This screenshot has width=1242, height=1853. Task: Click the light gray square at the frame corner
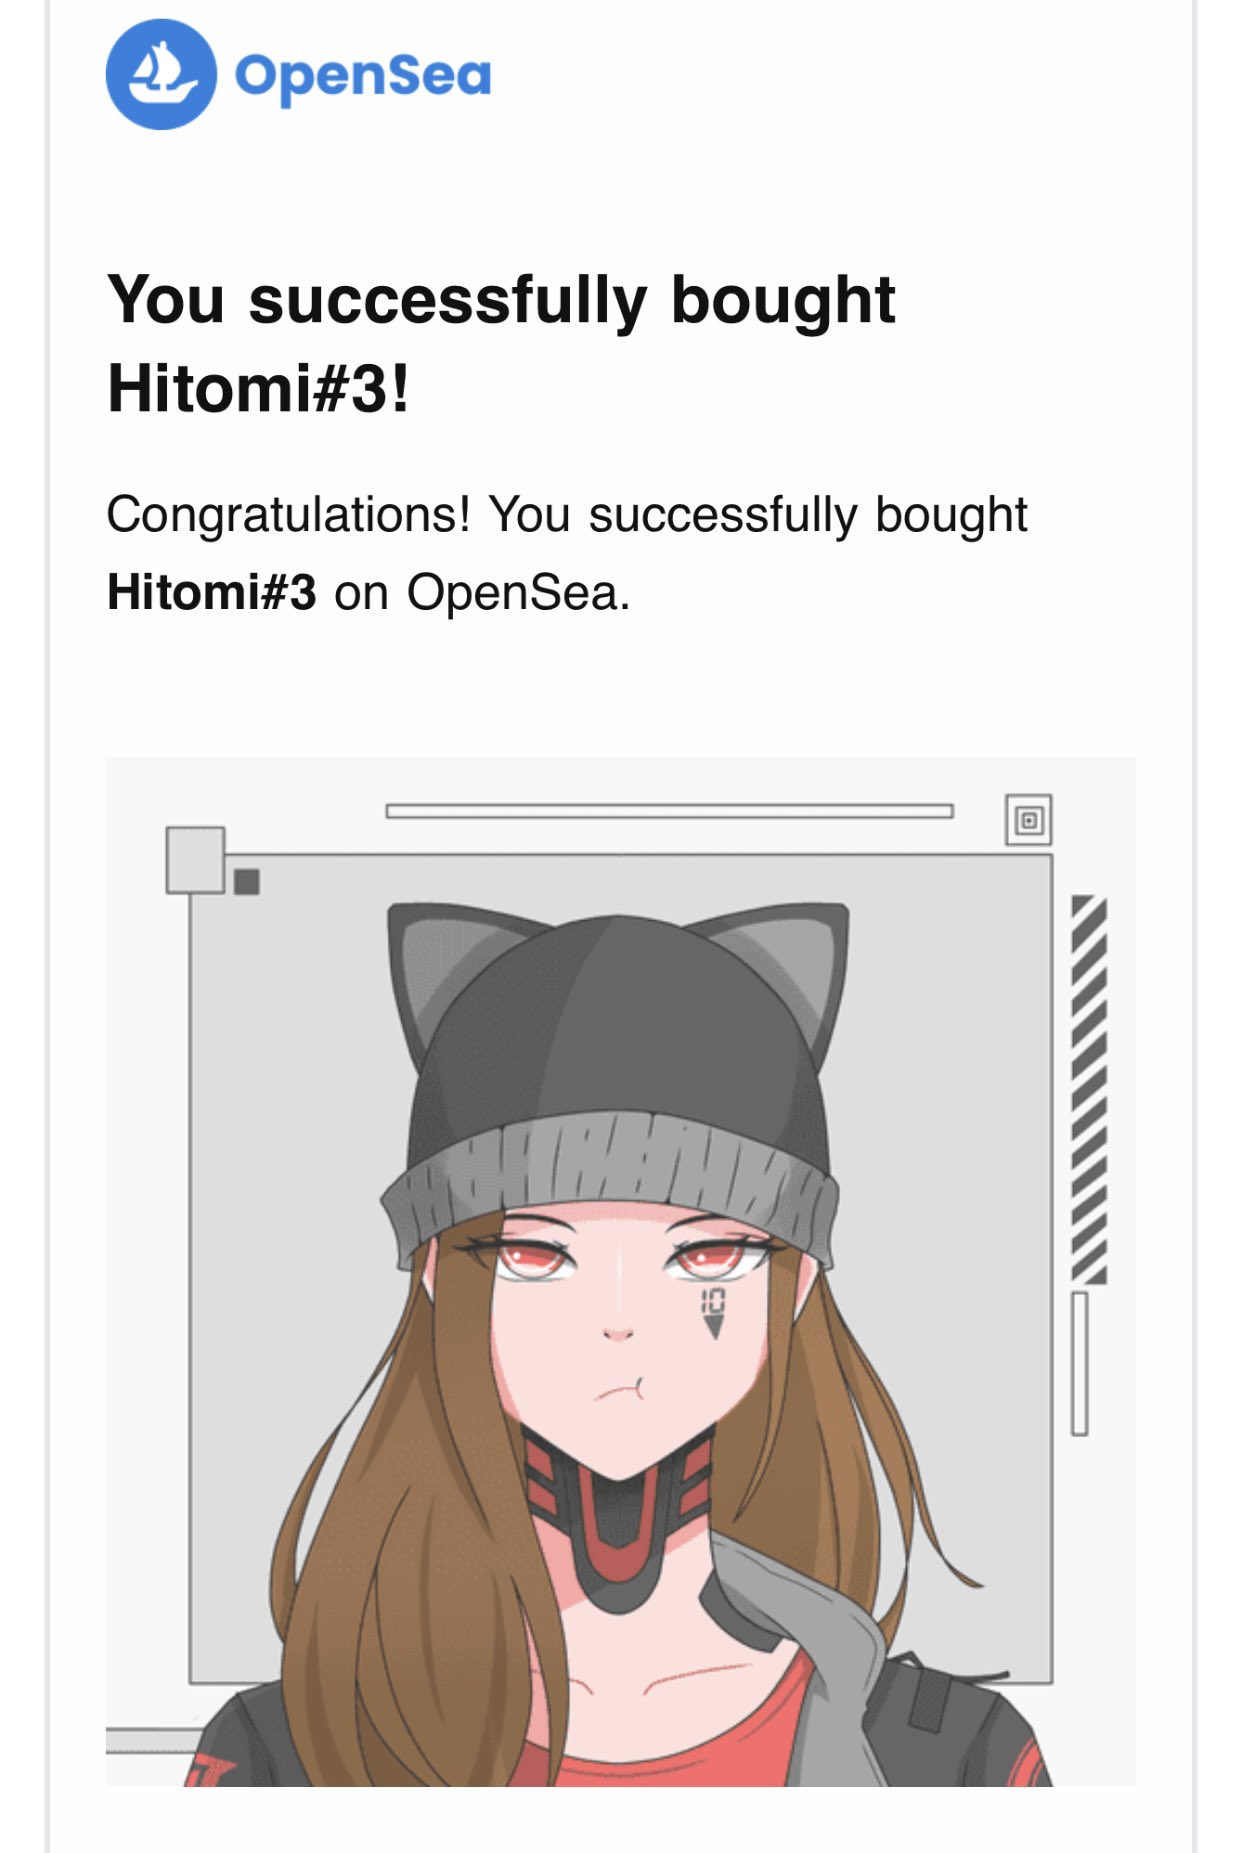[x=195, y=859]
